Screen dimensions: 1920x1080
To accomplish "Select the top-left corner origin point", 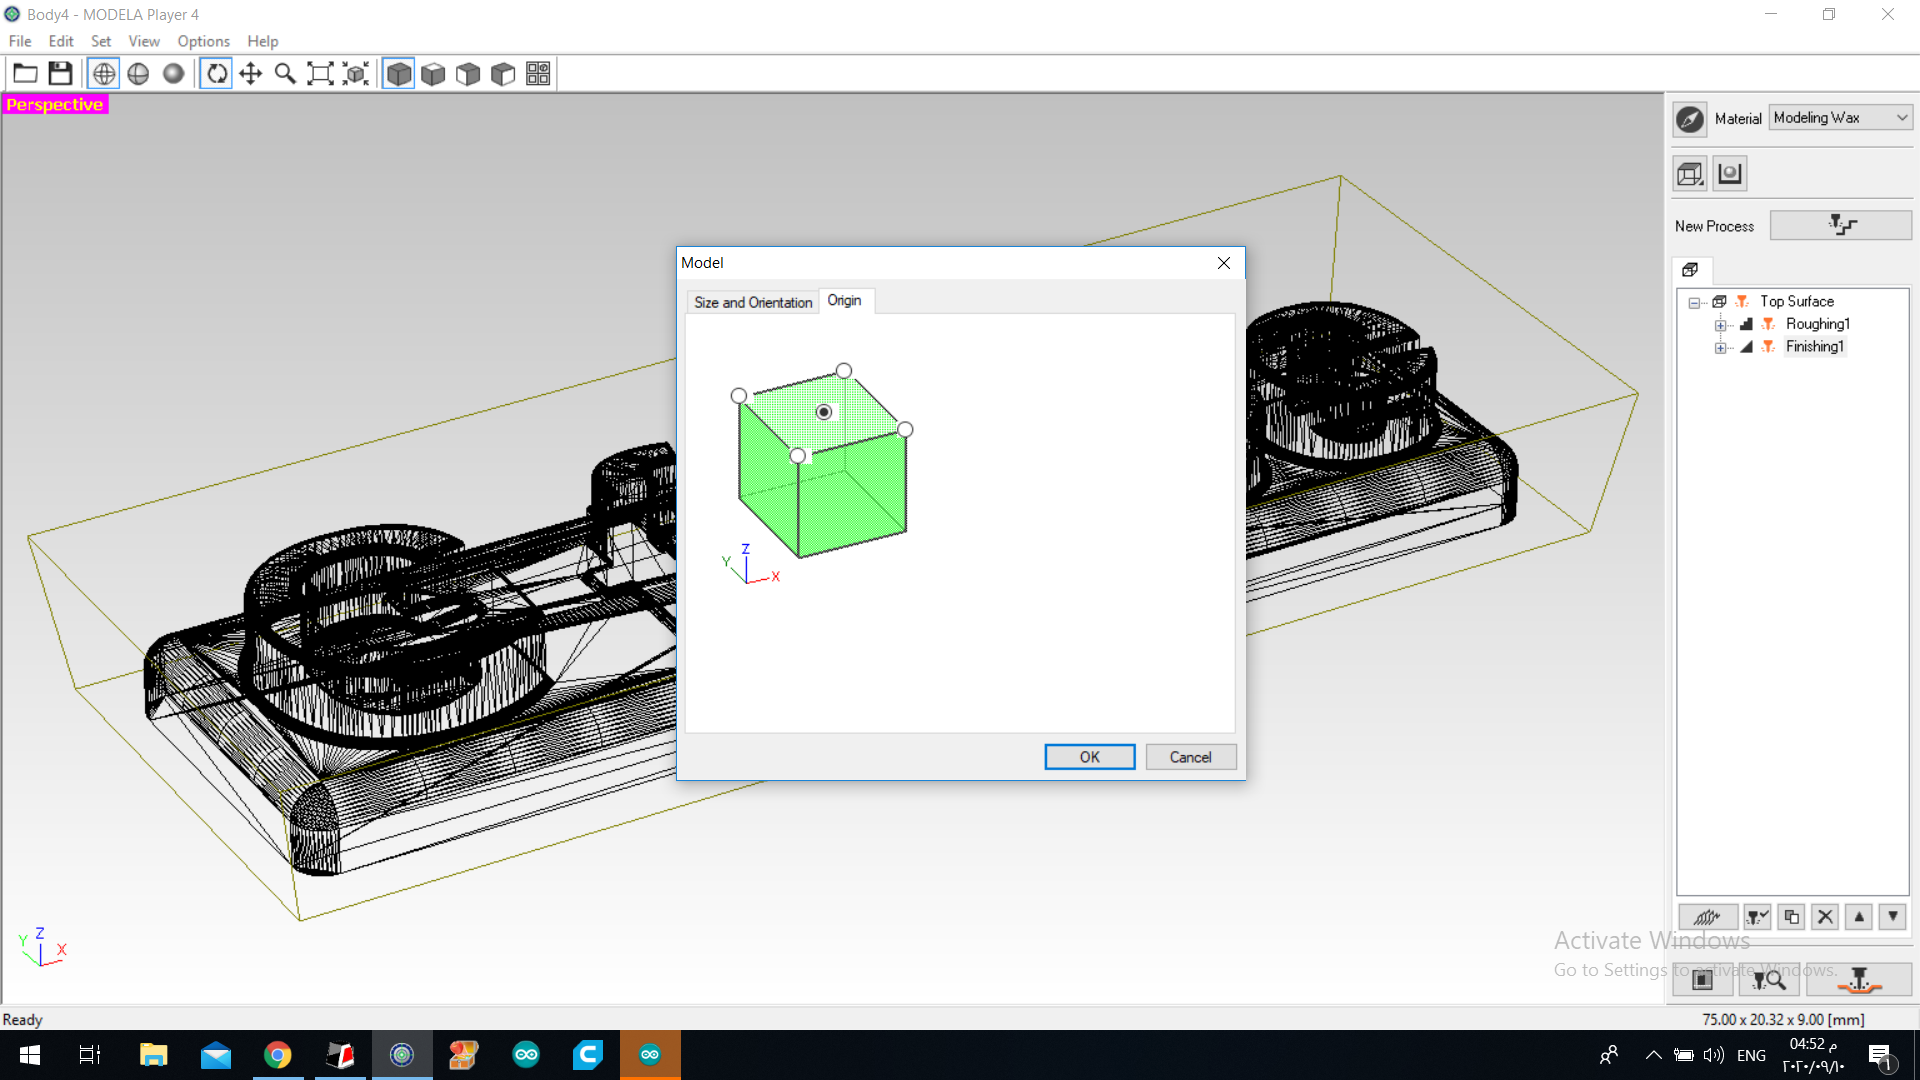I will click(x=739, y=396).
